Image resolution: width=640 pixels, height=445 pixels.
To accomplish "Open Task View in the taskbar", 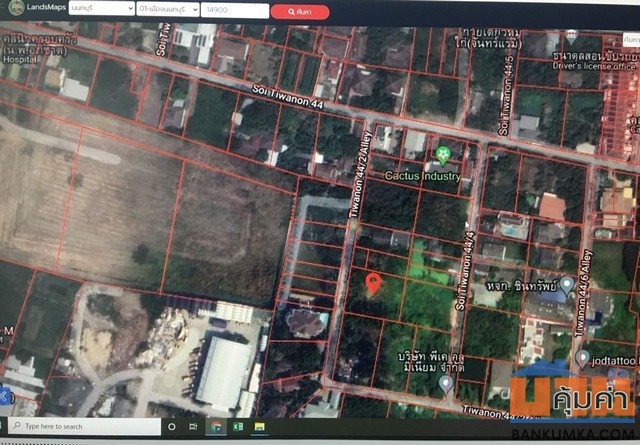I will click(193, 427).
